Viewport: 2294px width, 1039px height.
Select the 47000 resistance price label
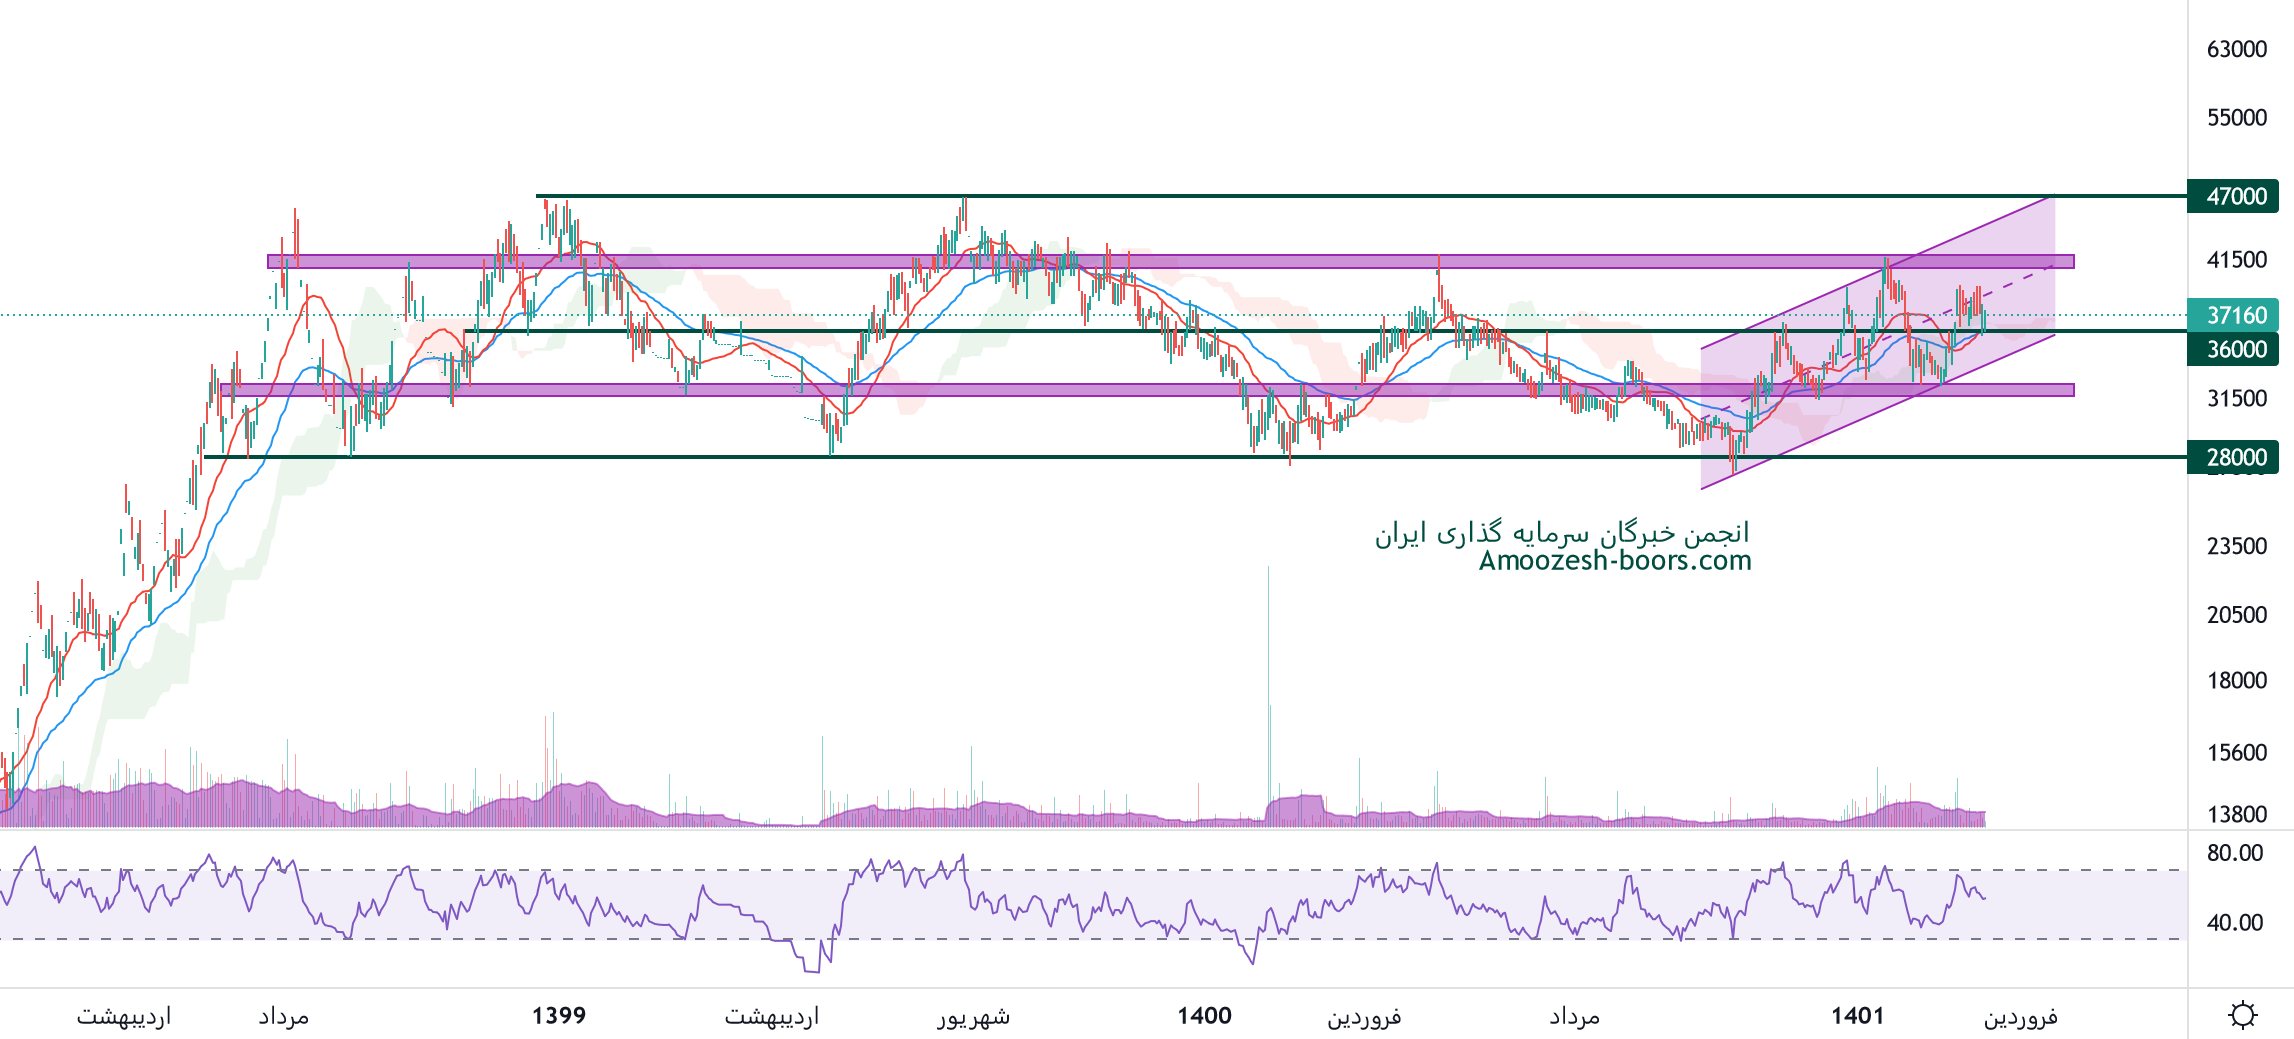click(x=2235, y=196)
